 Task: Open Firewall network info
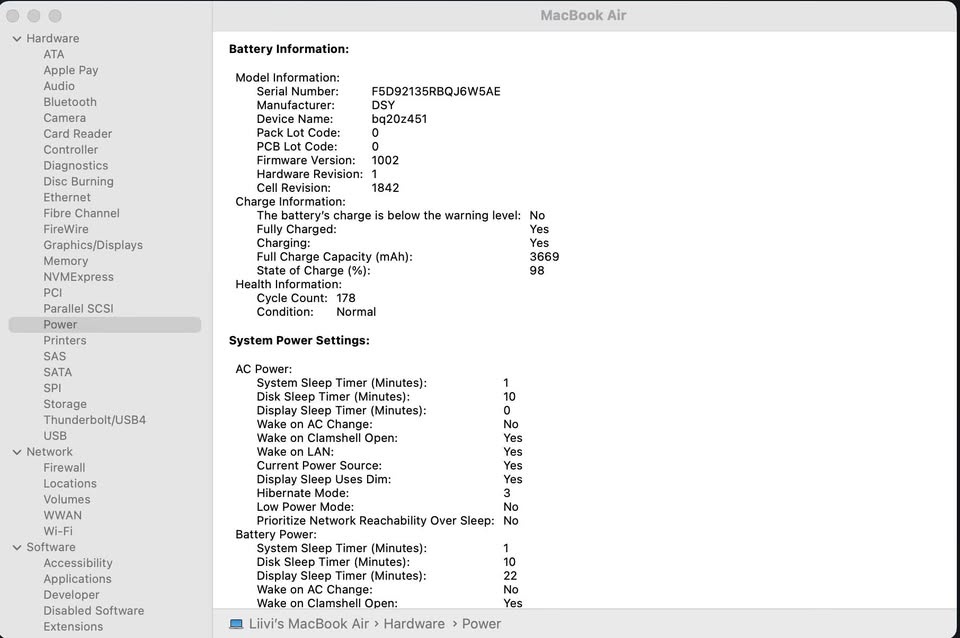click(x=64, y=468)
